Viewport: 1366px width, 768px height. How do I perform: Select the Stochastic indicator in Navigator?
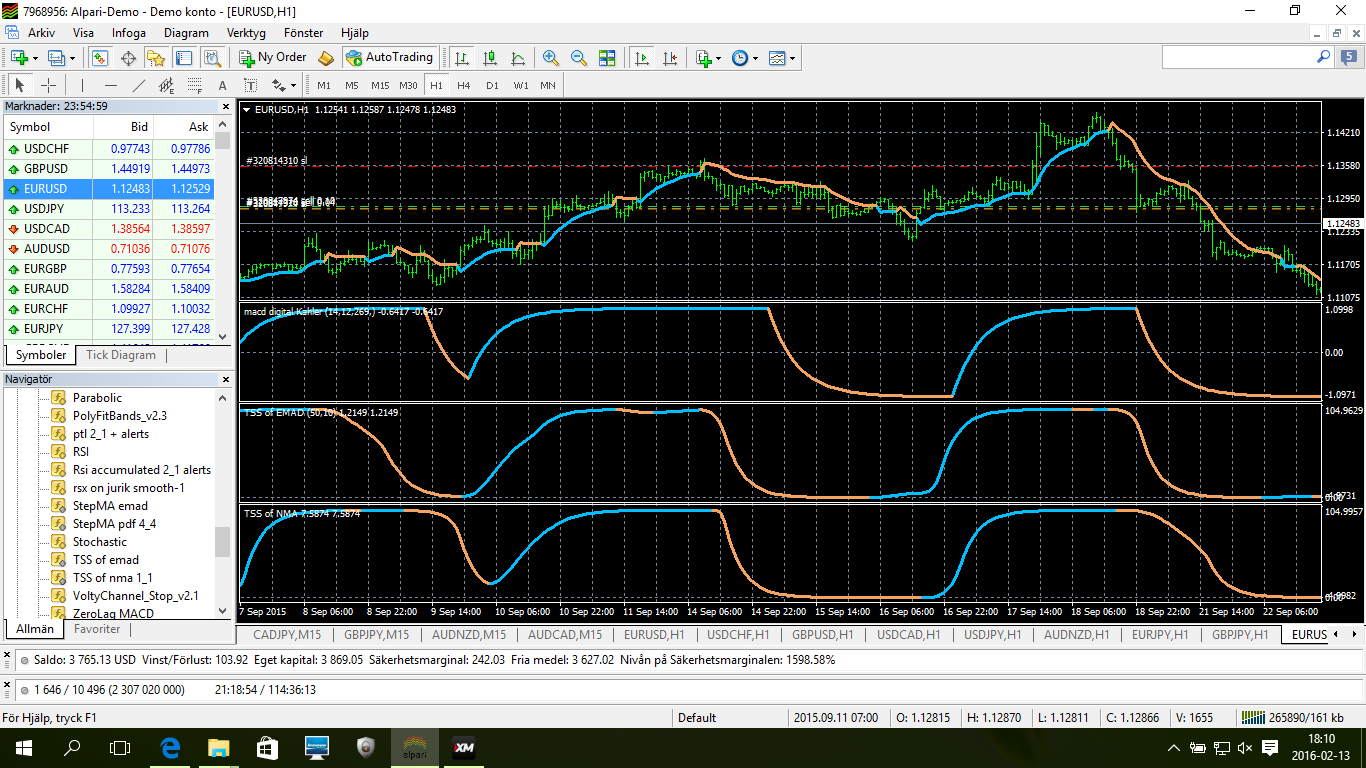coord(100,542)
